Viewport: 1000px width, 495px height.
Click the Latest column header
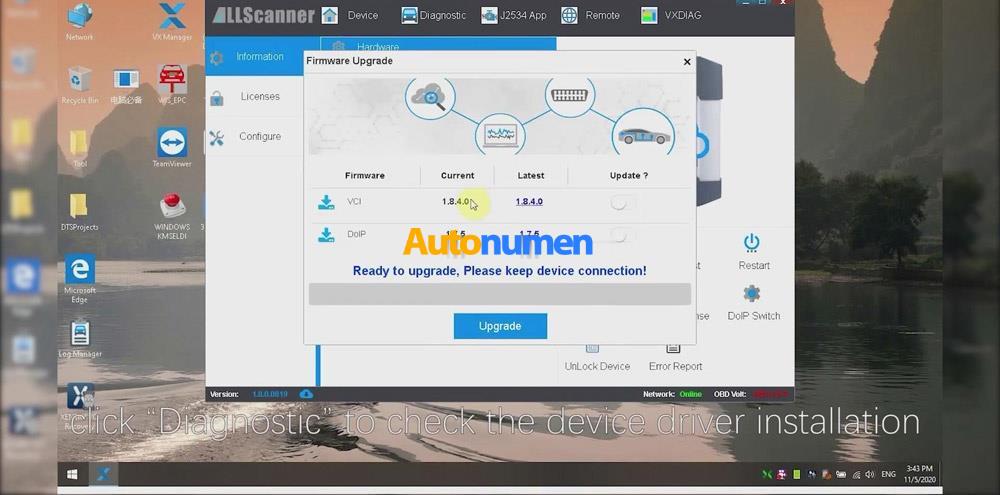pyautogui.click(x=531, y=175)
